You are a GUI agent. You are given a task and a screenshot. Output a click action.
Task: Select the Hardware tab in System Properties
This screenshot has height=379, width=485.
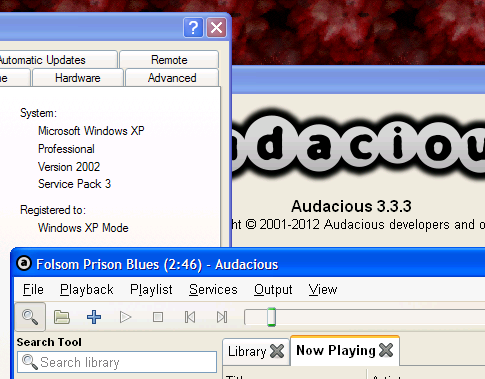(x=78, y=78)
